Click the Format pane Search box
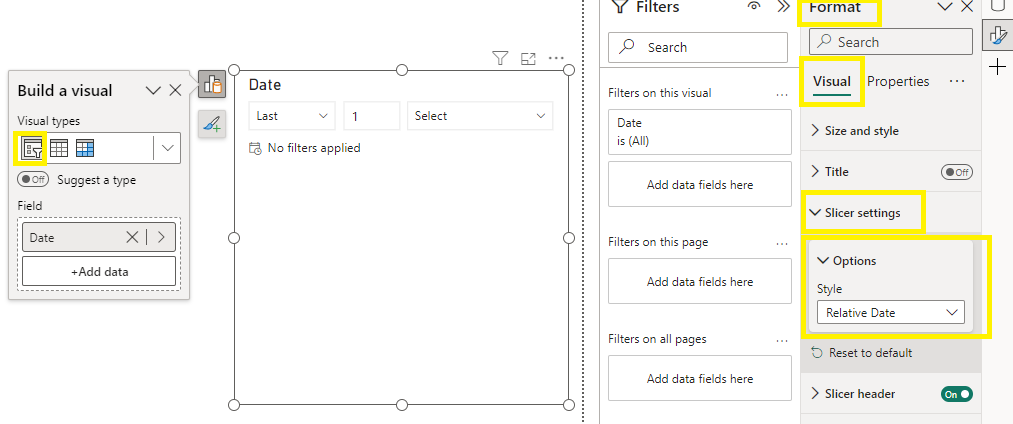Viewport: 1013px width, 424px height. [891, 42]
